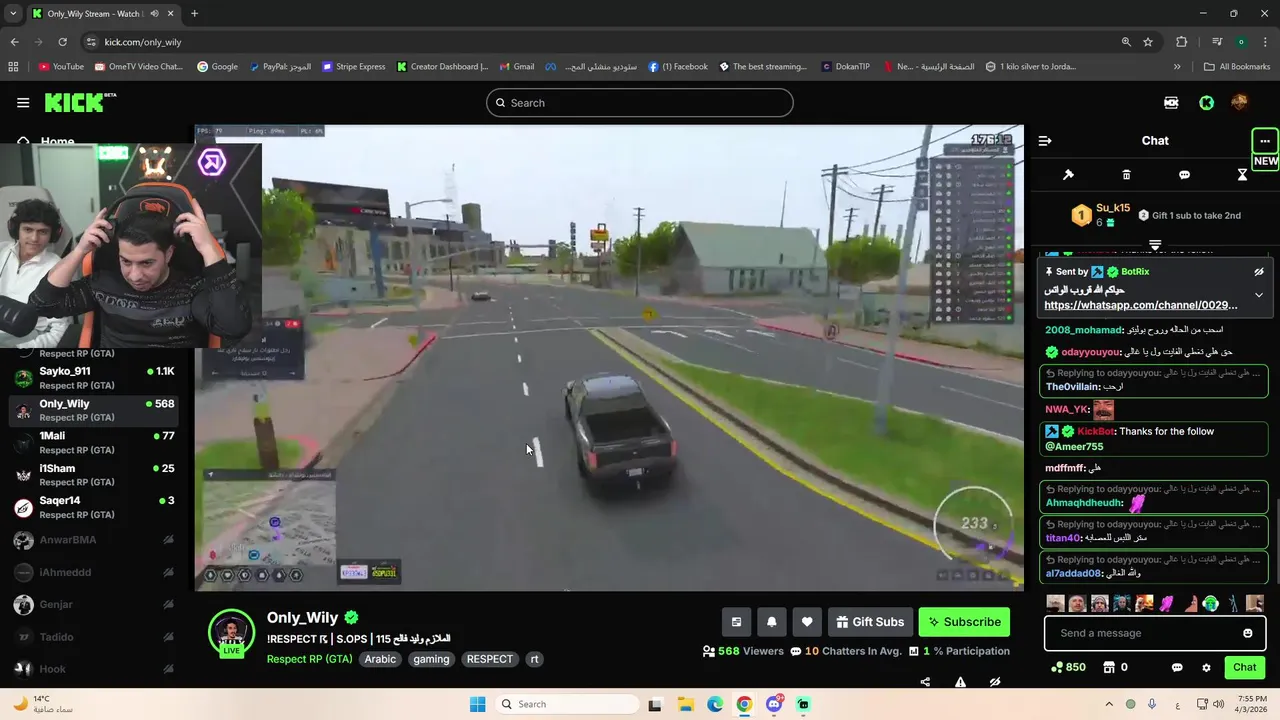Click green K circle icon in header
Screen dimensions: 1280x720
(x=1207, y=103)
